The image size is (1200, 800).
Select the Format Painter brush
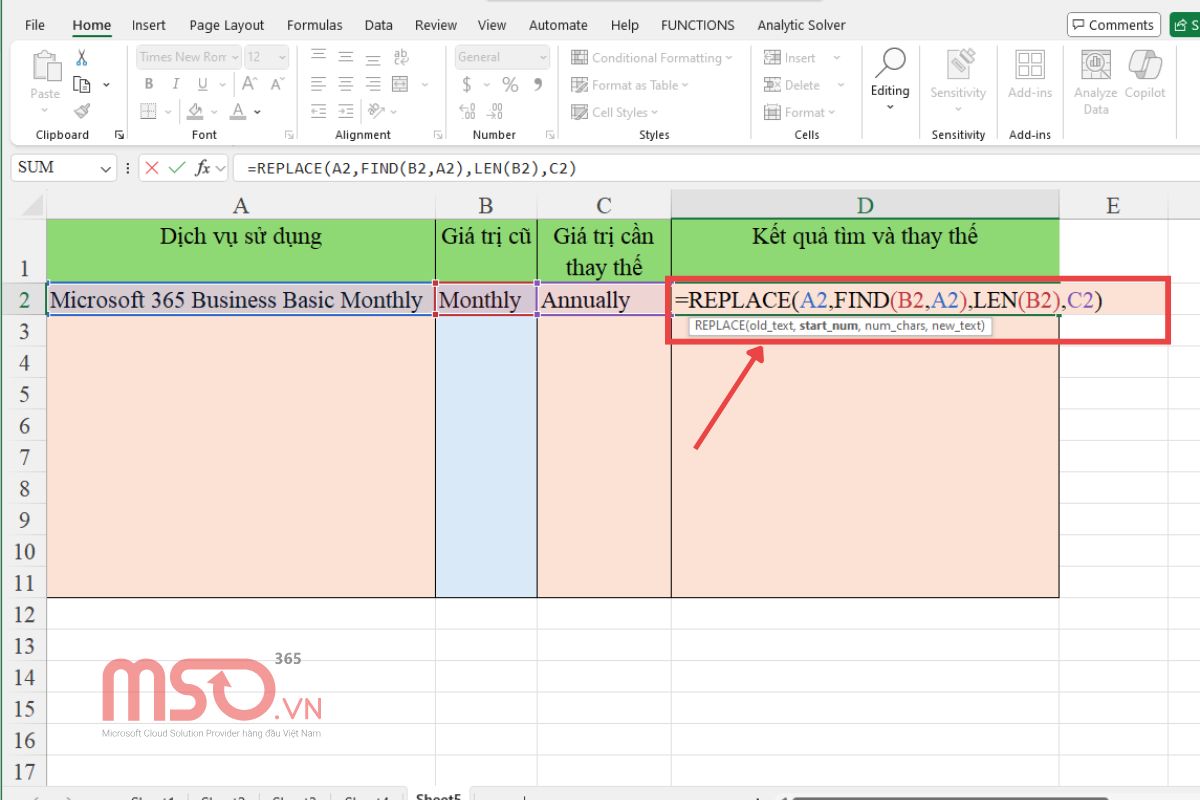(82, 111)
